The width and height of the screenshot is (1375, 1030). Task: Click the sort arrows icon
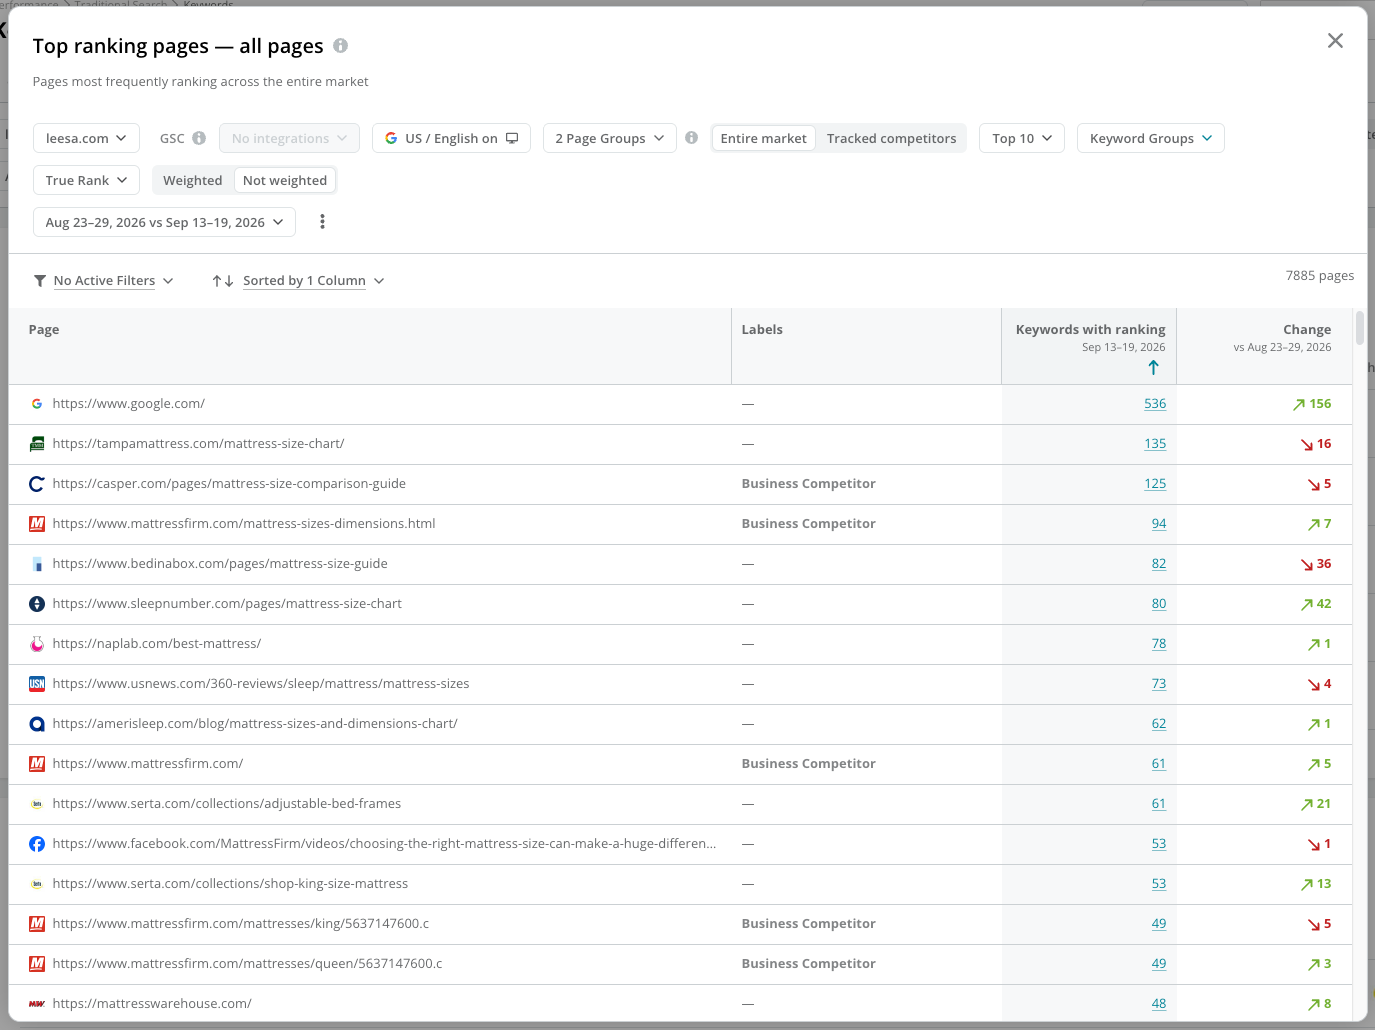223,281
